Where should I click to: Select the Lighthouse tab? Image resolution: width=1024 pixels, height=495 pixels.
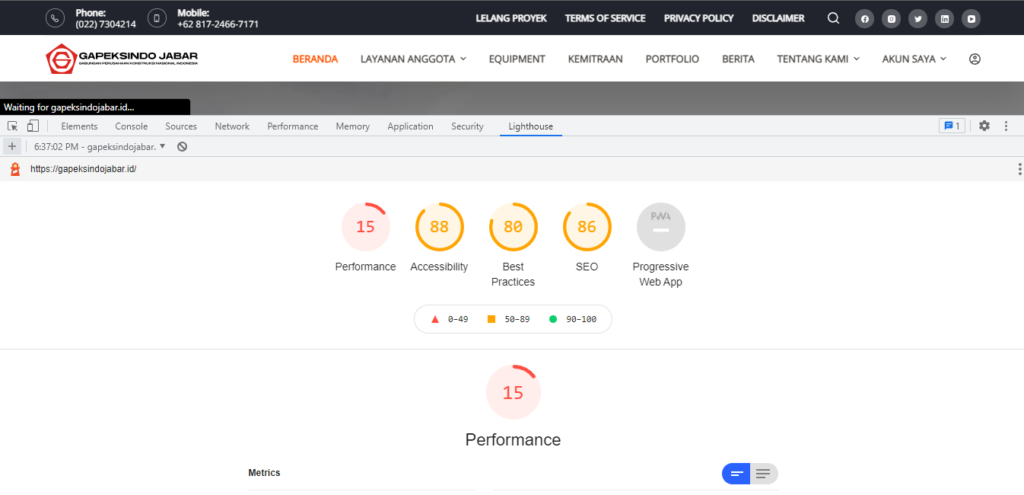click(x=530, y=127)
